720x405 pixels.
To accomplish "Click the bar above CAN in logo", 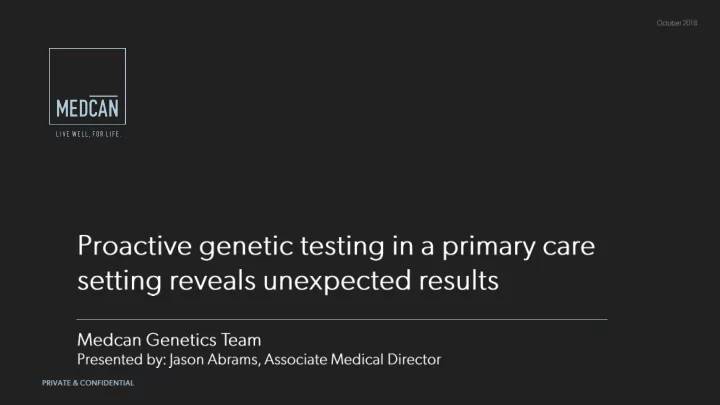I will [104, 96].
